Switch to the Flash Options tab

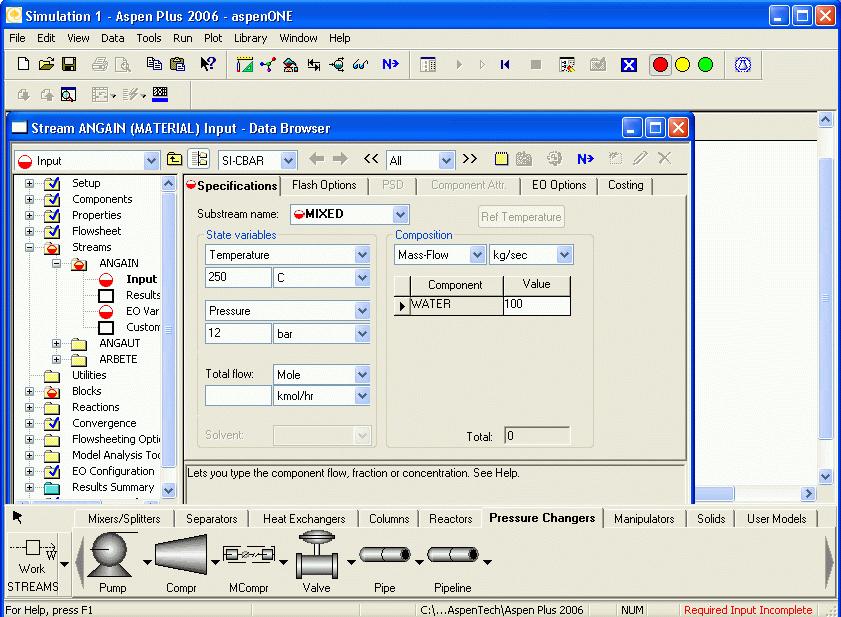tap(324, 185)
